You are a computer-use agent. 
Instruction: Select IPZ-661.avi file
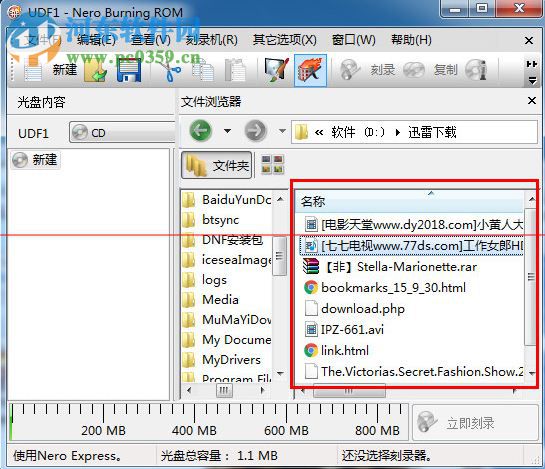pos(344,330)
